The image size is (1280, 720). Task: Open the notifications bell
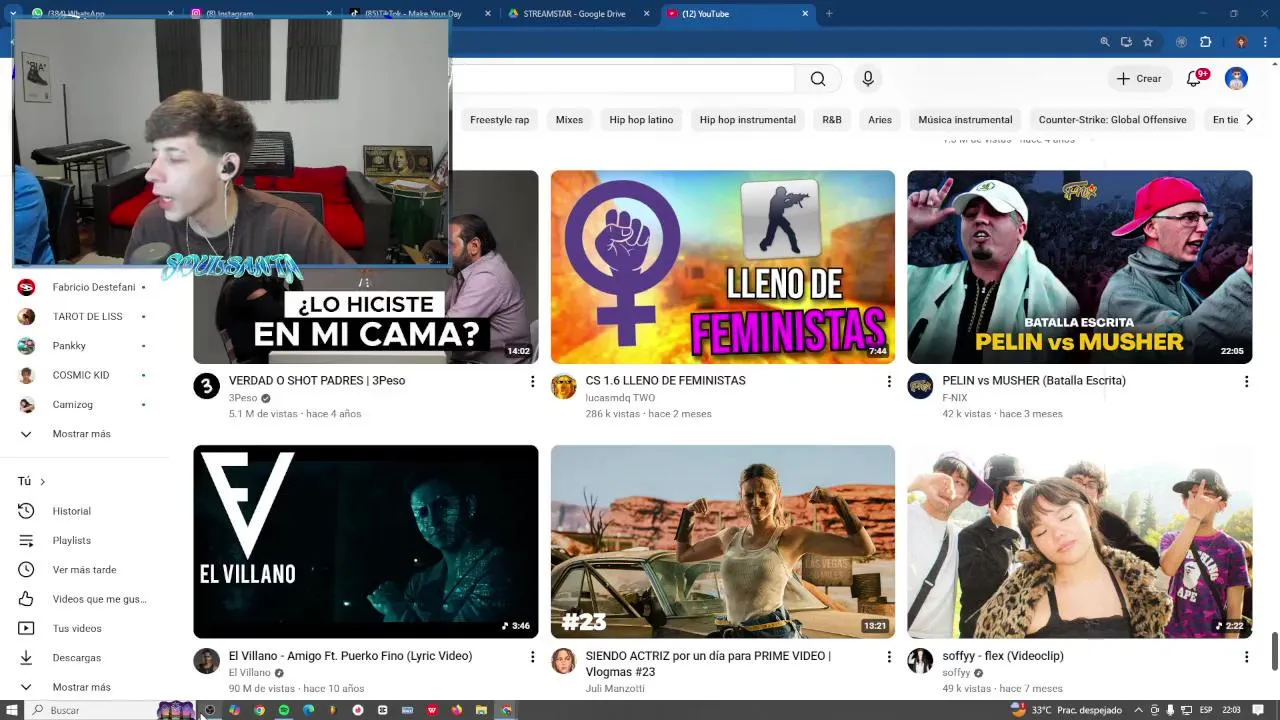click(x=1194, y=79)
